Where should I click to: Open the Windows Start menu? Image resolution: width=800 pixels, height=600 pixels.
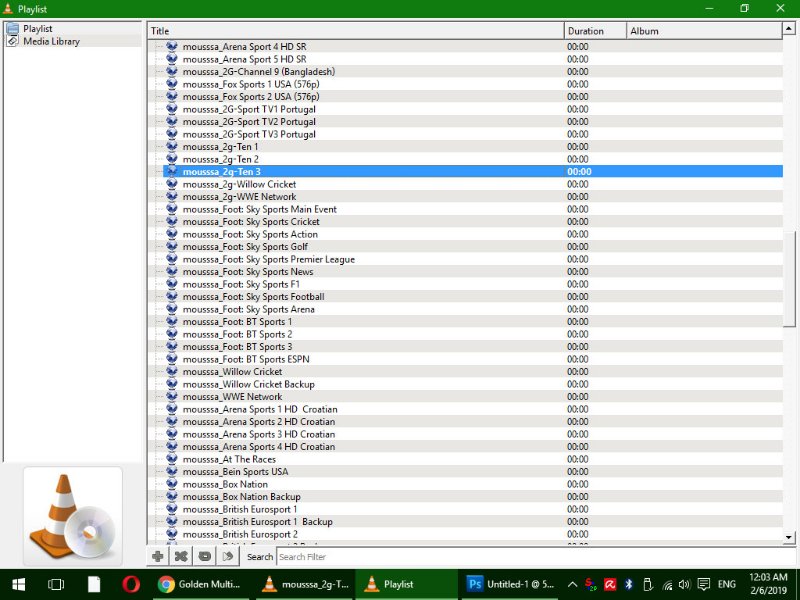19,584
